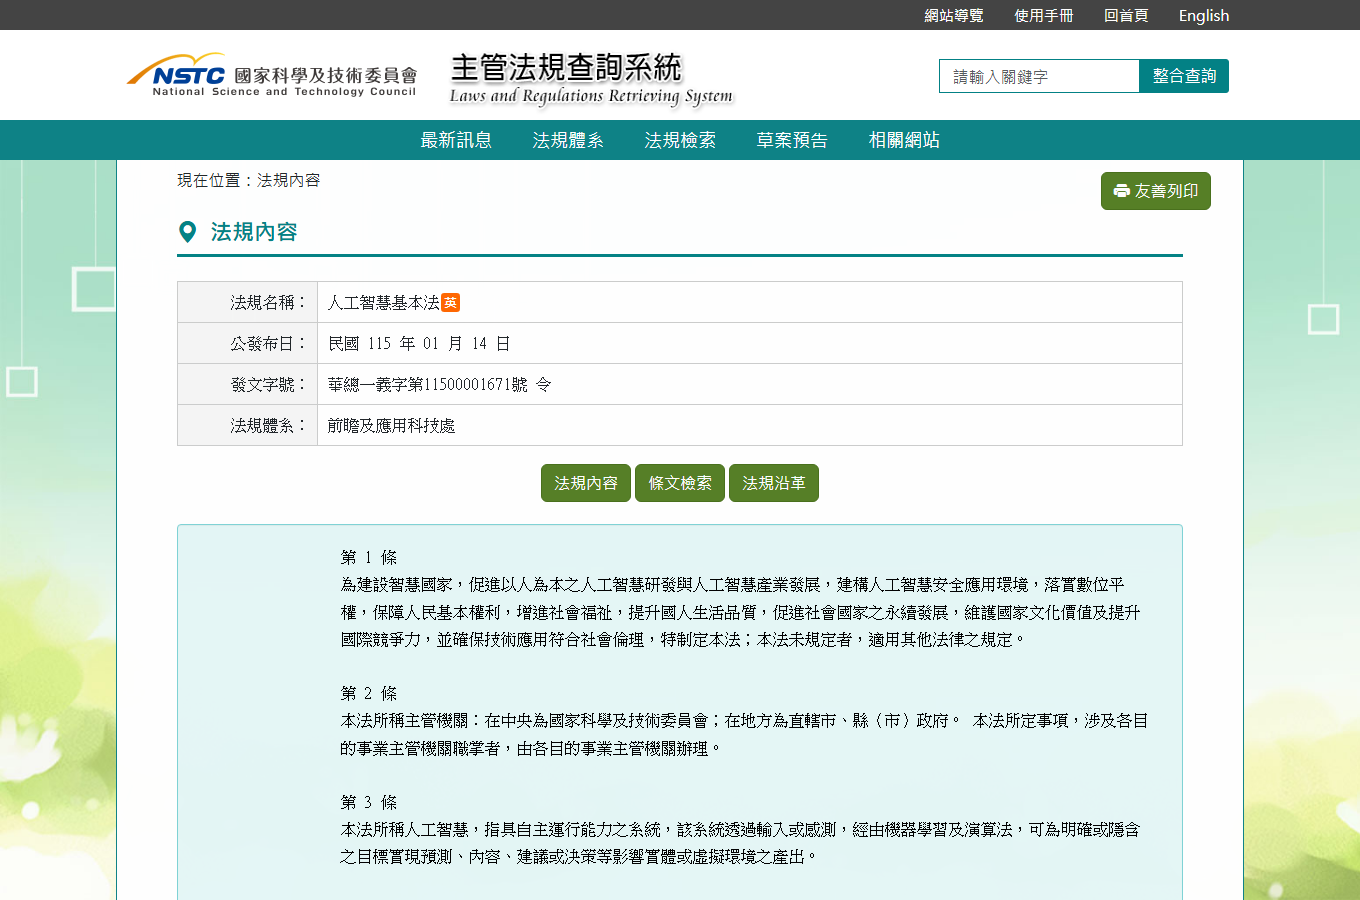
Task: Click the 法規名稱： label cell
Action: [248, 302]
